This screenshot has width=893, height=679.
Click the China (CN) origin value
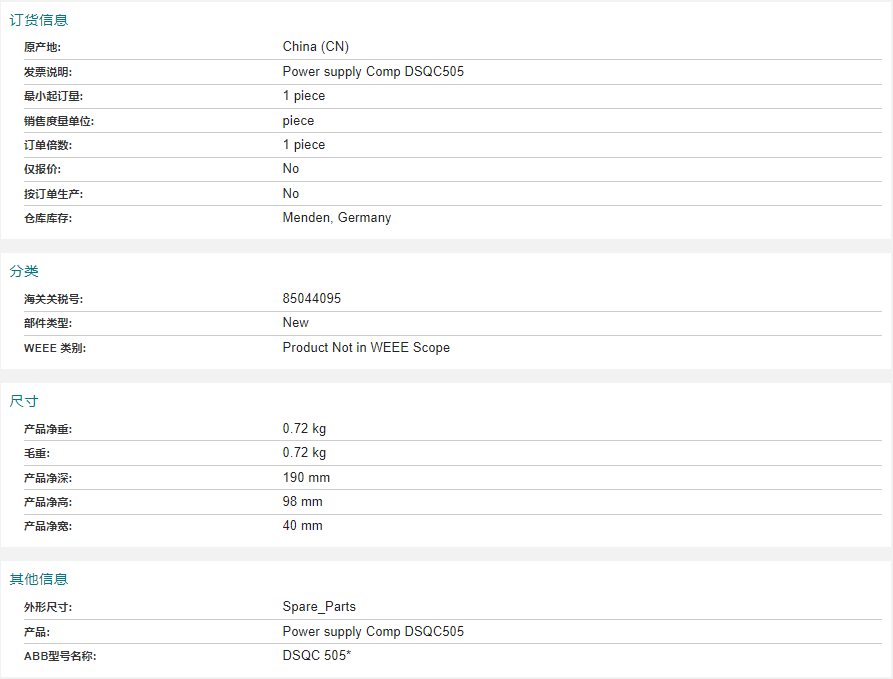tap(316, 47)
